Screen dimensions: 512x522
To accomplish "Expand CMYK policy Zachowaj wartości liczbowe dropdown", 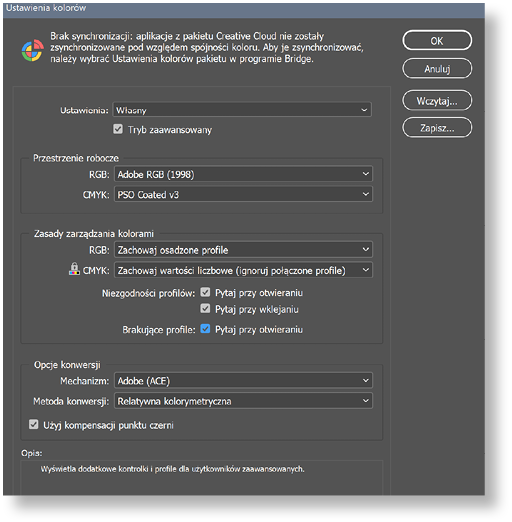I will (243, 270).
